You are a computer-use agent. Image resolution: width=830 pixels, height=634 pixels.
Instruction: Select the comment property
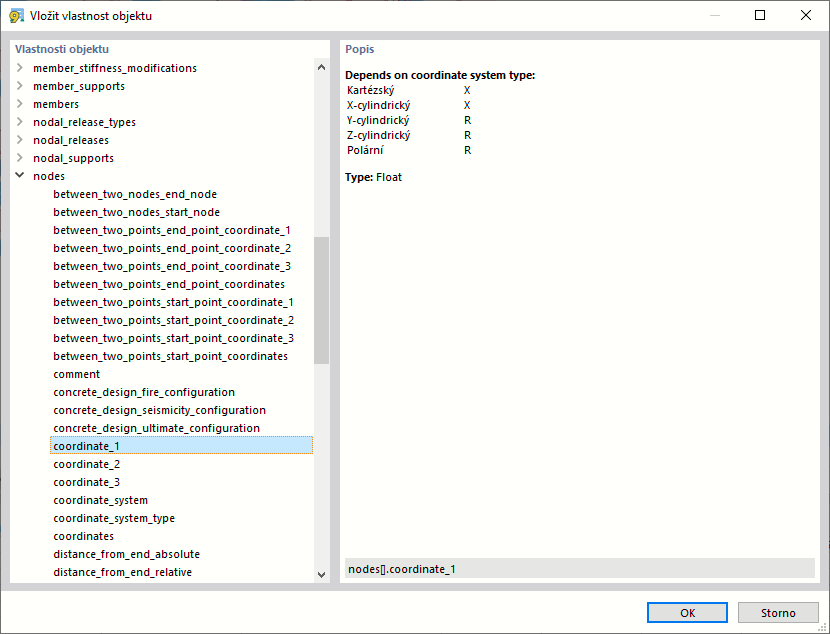pyautogui.click(x=77, y=374)
